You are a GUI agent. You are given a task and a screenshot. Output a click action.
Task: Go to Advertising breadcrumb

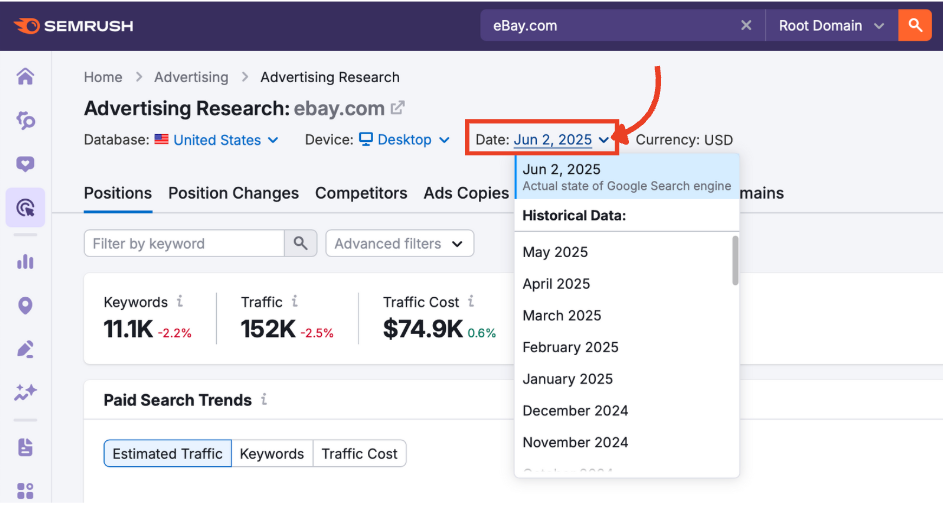pos(191,77)
